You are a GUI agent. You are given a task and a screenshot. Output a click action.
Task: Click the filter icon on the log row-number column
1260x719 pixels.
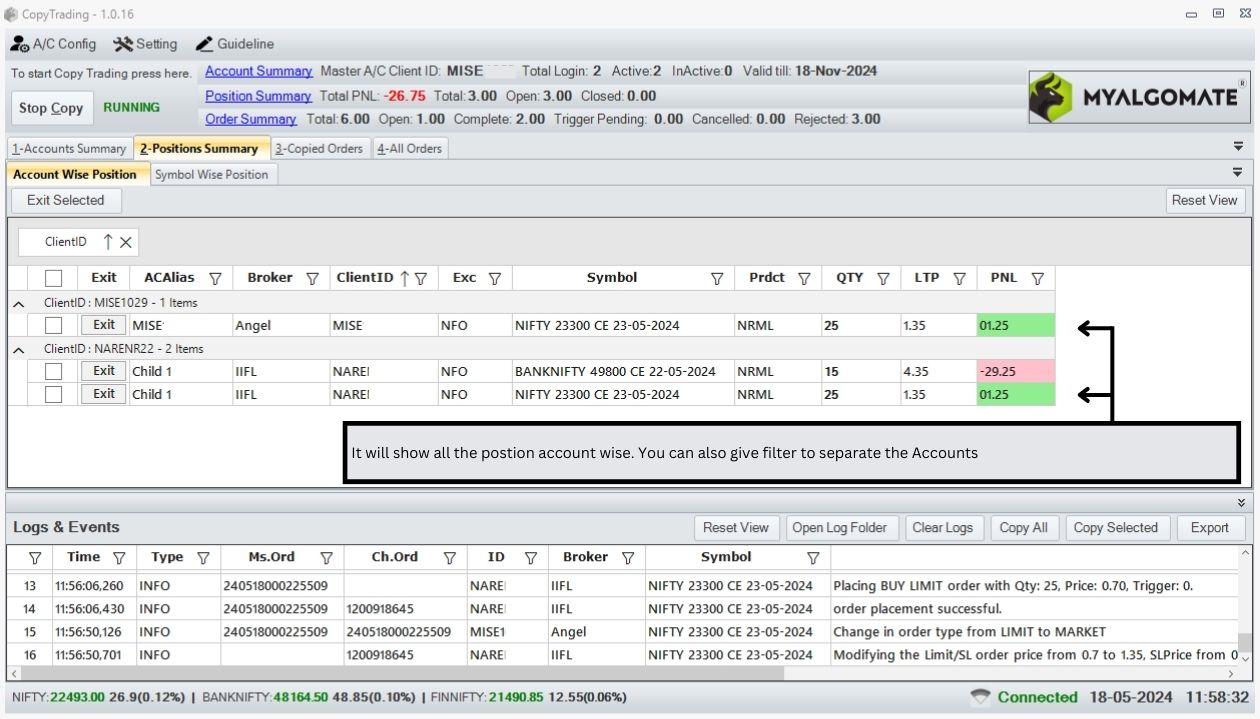35,557
